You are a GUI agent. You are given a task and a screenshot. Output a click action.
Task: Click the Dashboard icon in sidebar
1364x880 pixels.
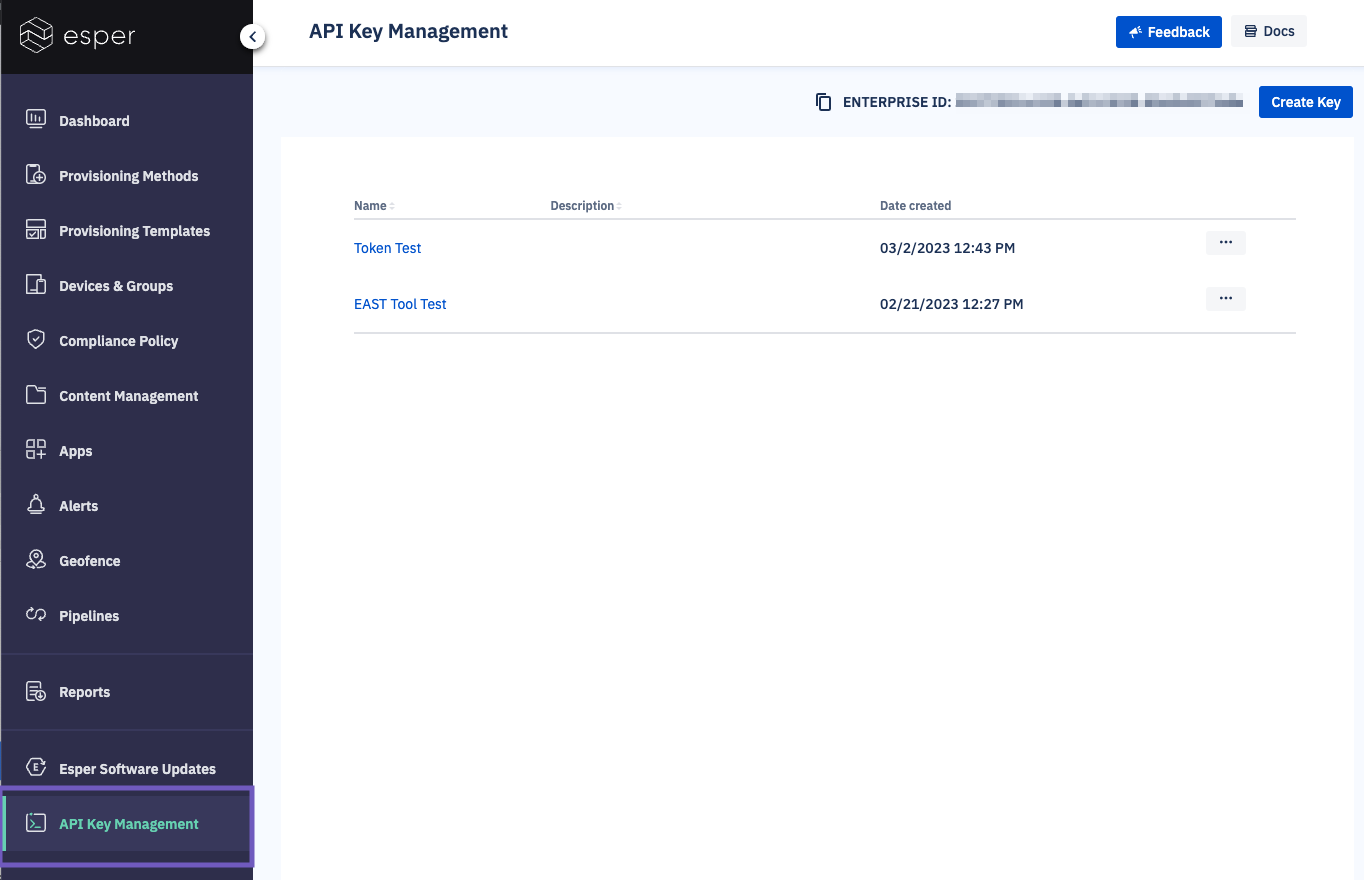point(36,120)
